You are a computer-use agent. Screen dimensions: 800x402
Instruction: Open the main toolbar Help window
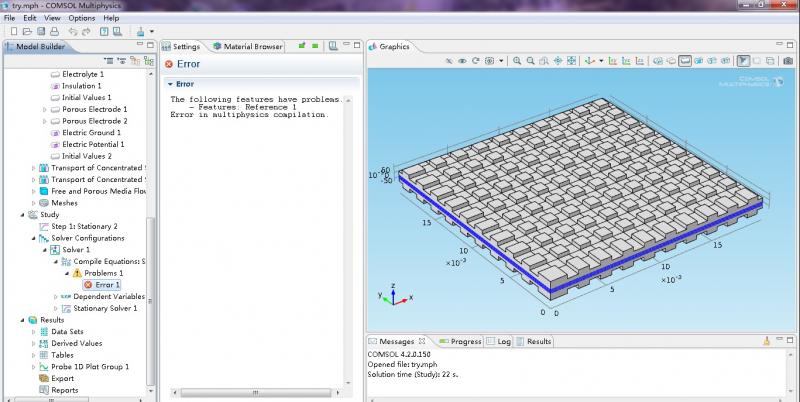pos(104,32)
